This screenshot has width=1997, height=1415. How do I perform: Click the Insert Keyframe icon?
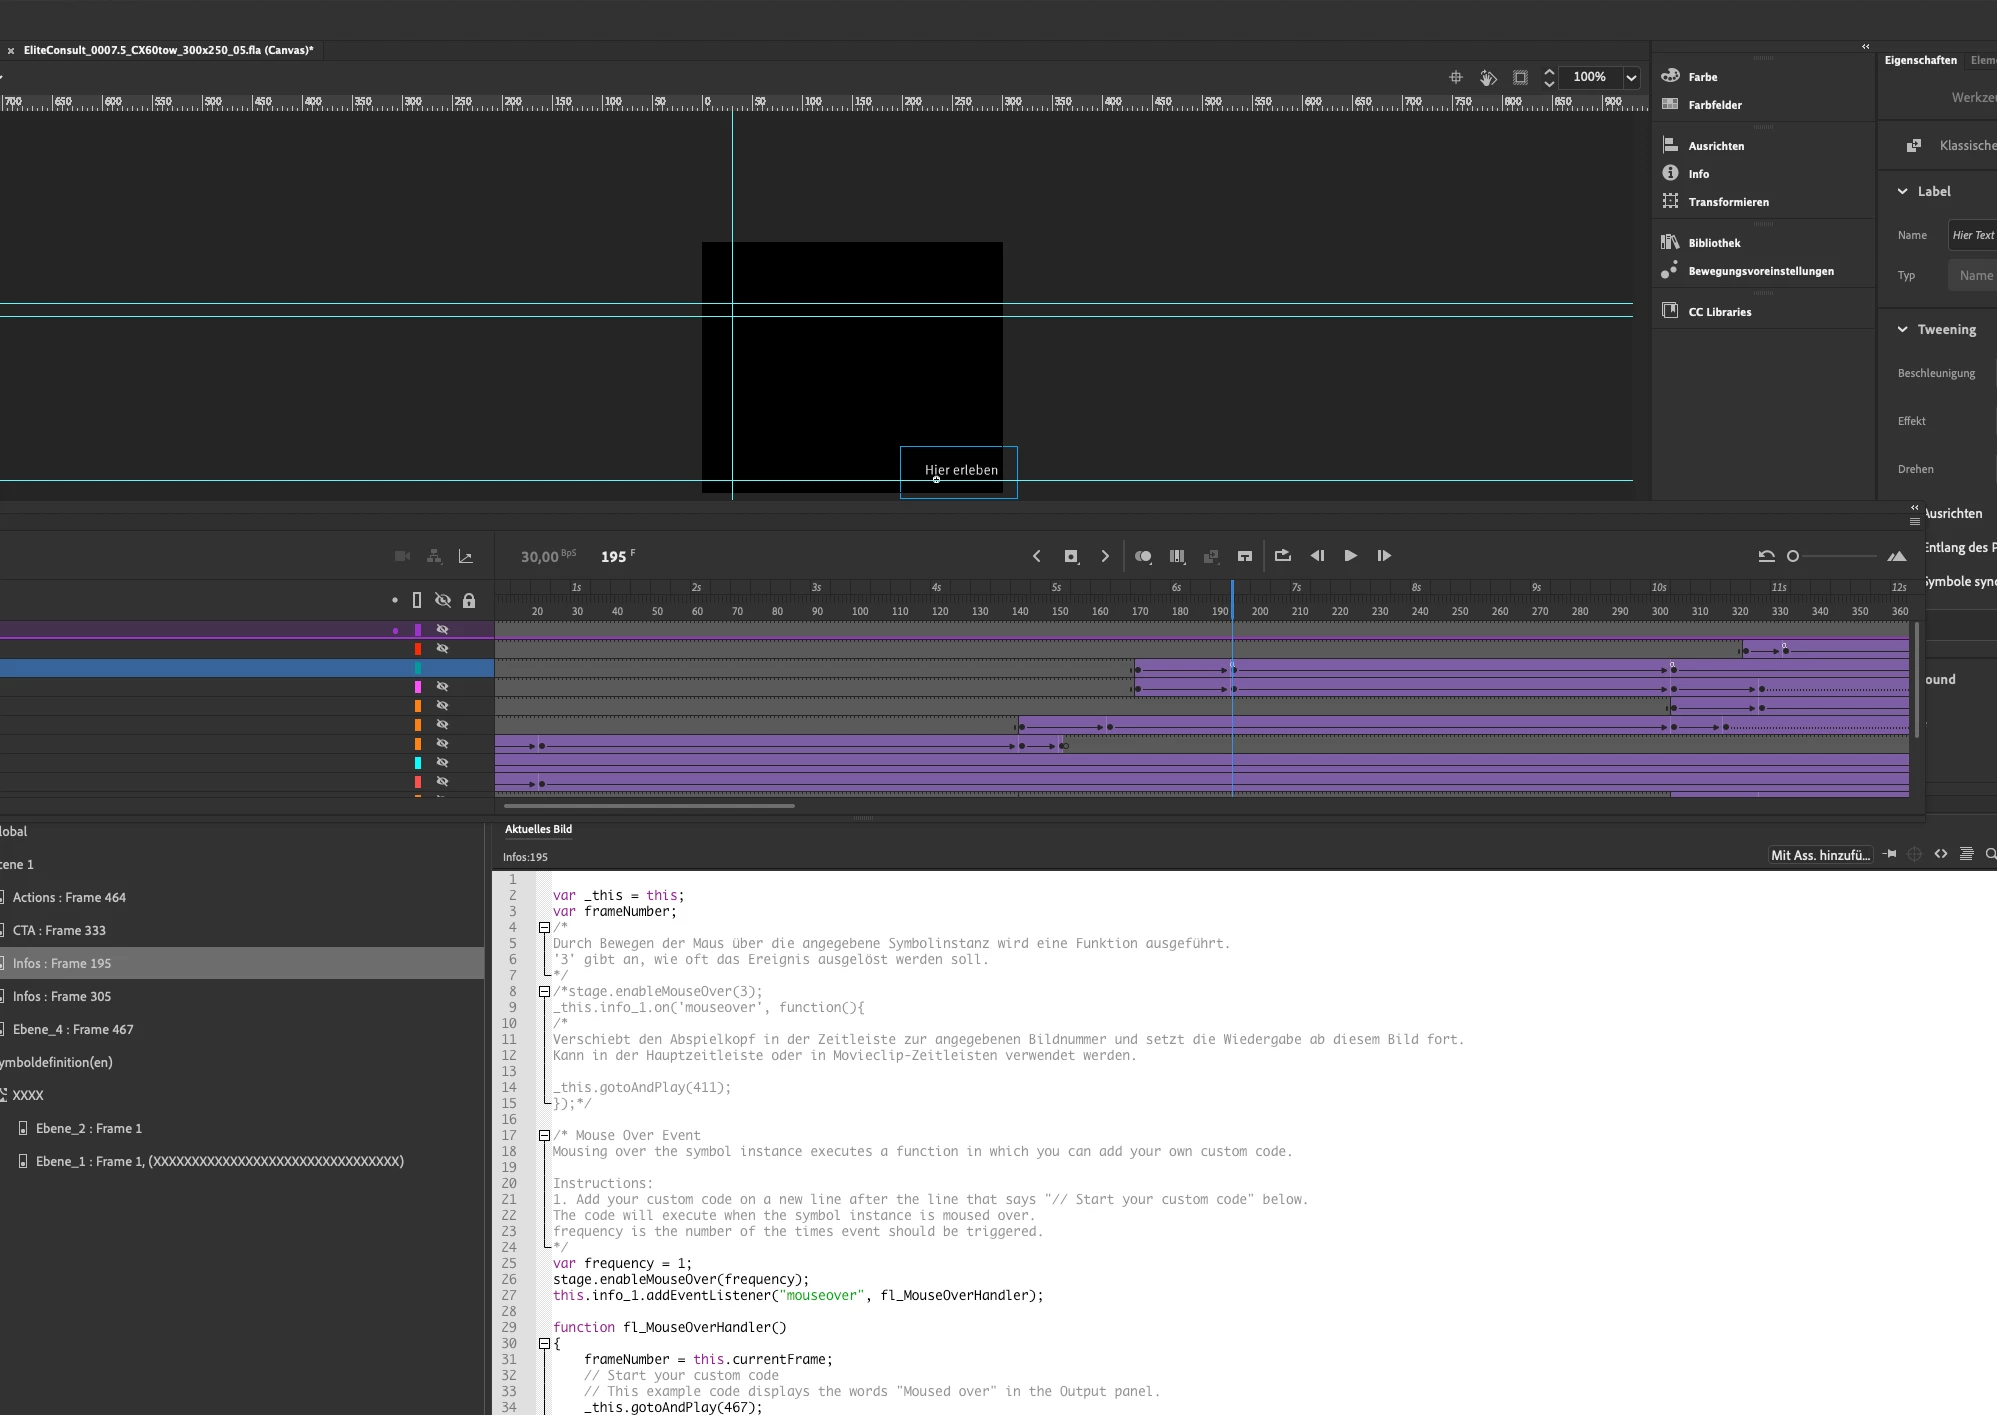pyautogui.click(x=1071, y=556)
